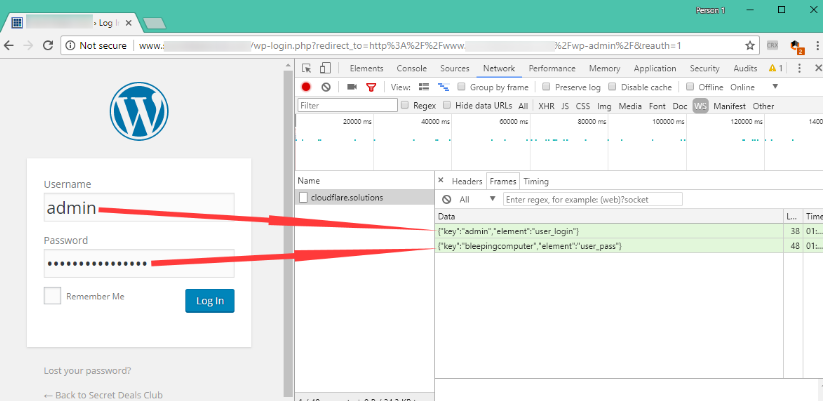Select the inspect element cursor tool
823x401 pixels.
[307, 68]
